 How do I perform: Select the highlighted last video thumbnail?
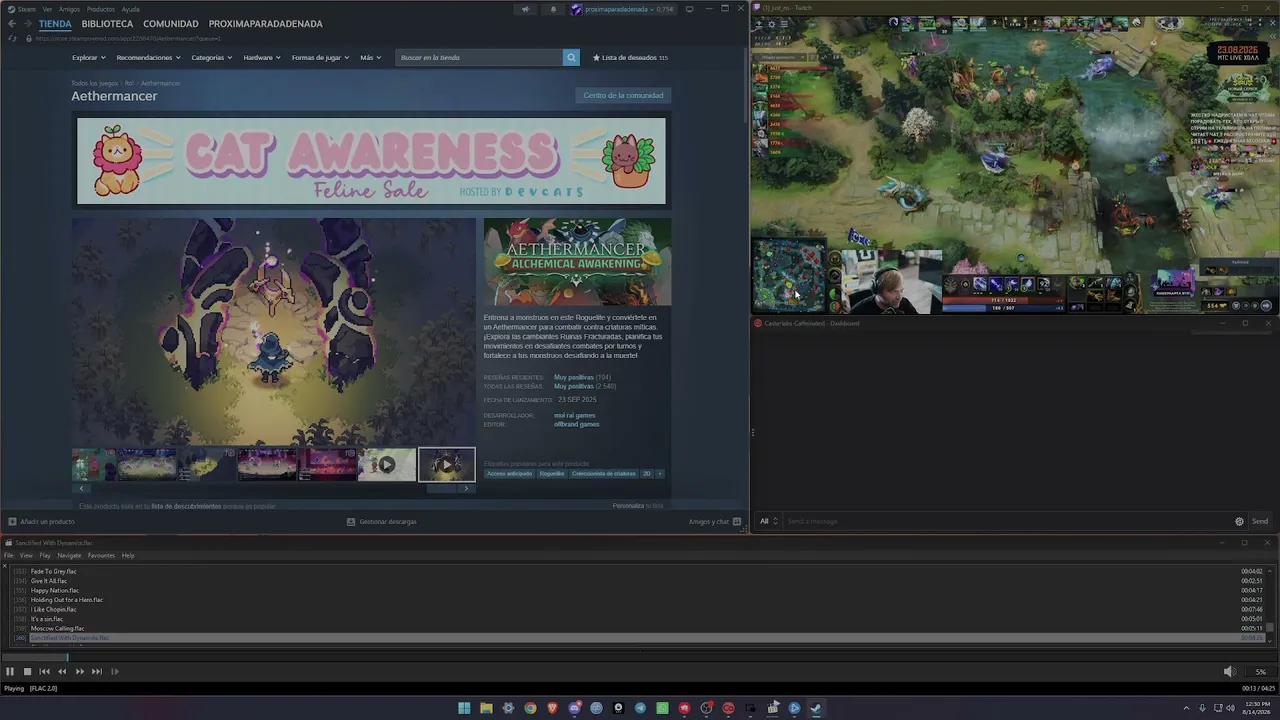446,464
